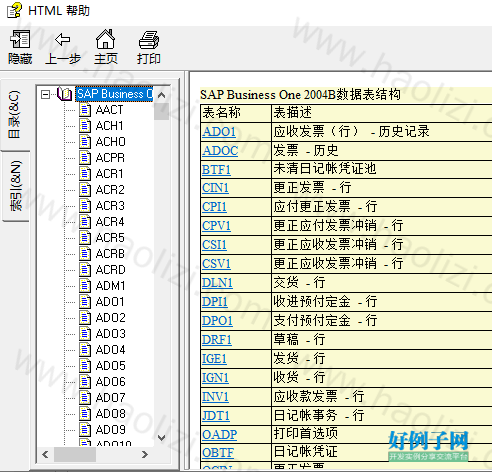Click the page icon next to ADO5

click(85, 366)
